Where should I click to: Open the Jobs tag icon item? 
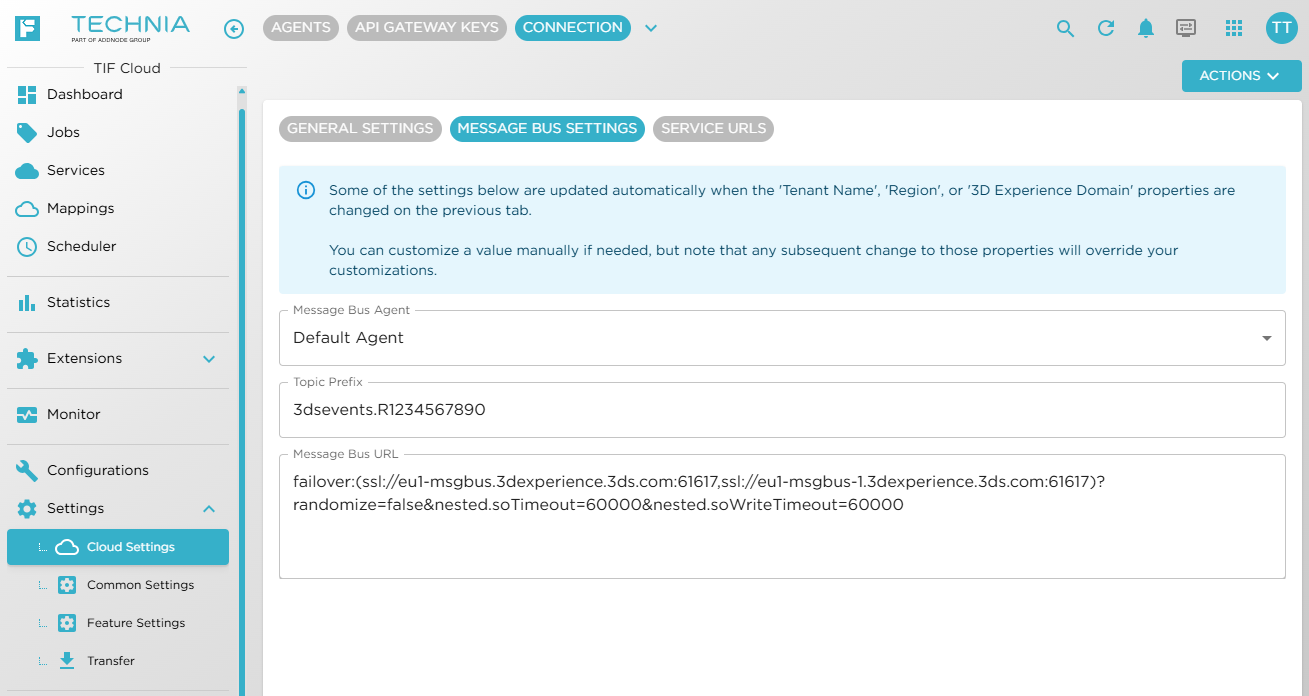tap(118, 132)
